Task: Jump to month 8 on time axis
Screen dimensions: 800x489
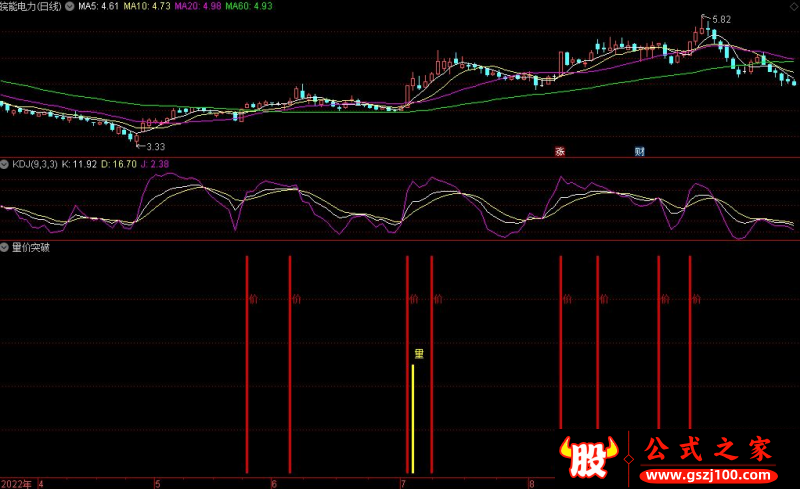Action: pos(532,484)
